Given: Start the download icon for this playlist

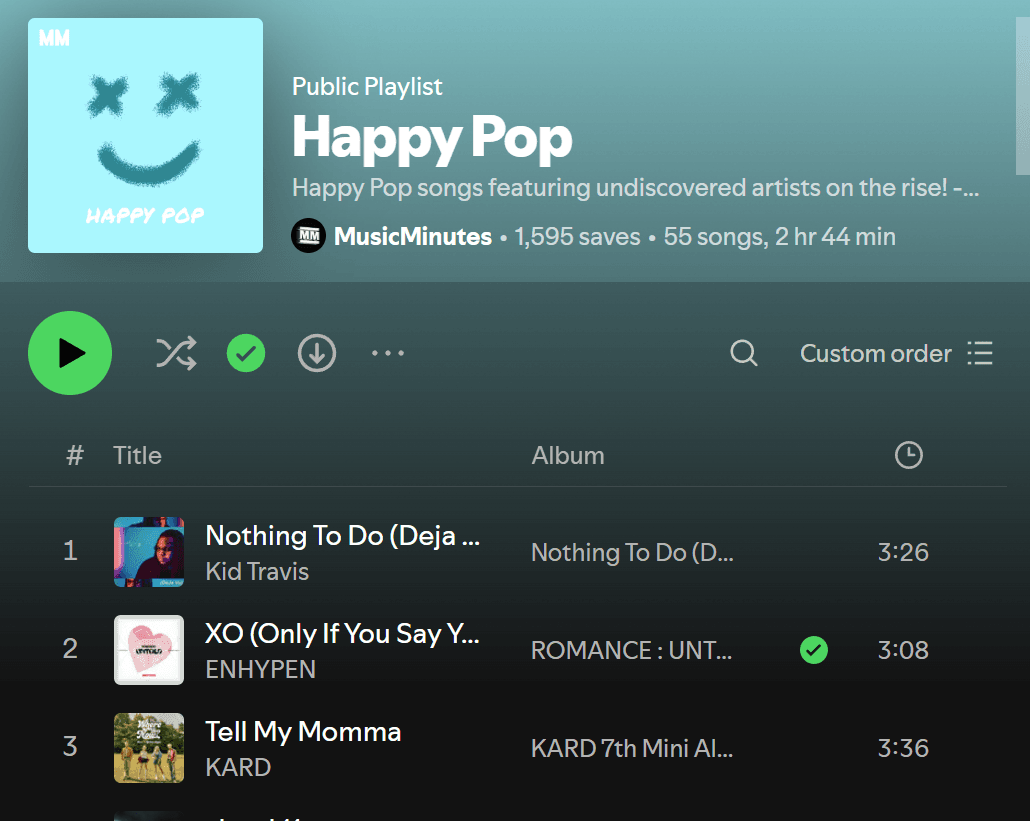Looking at the screenshot, I should pos(316,353).
